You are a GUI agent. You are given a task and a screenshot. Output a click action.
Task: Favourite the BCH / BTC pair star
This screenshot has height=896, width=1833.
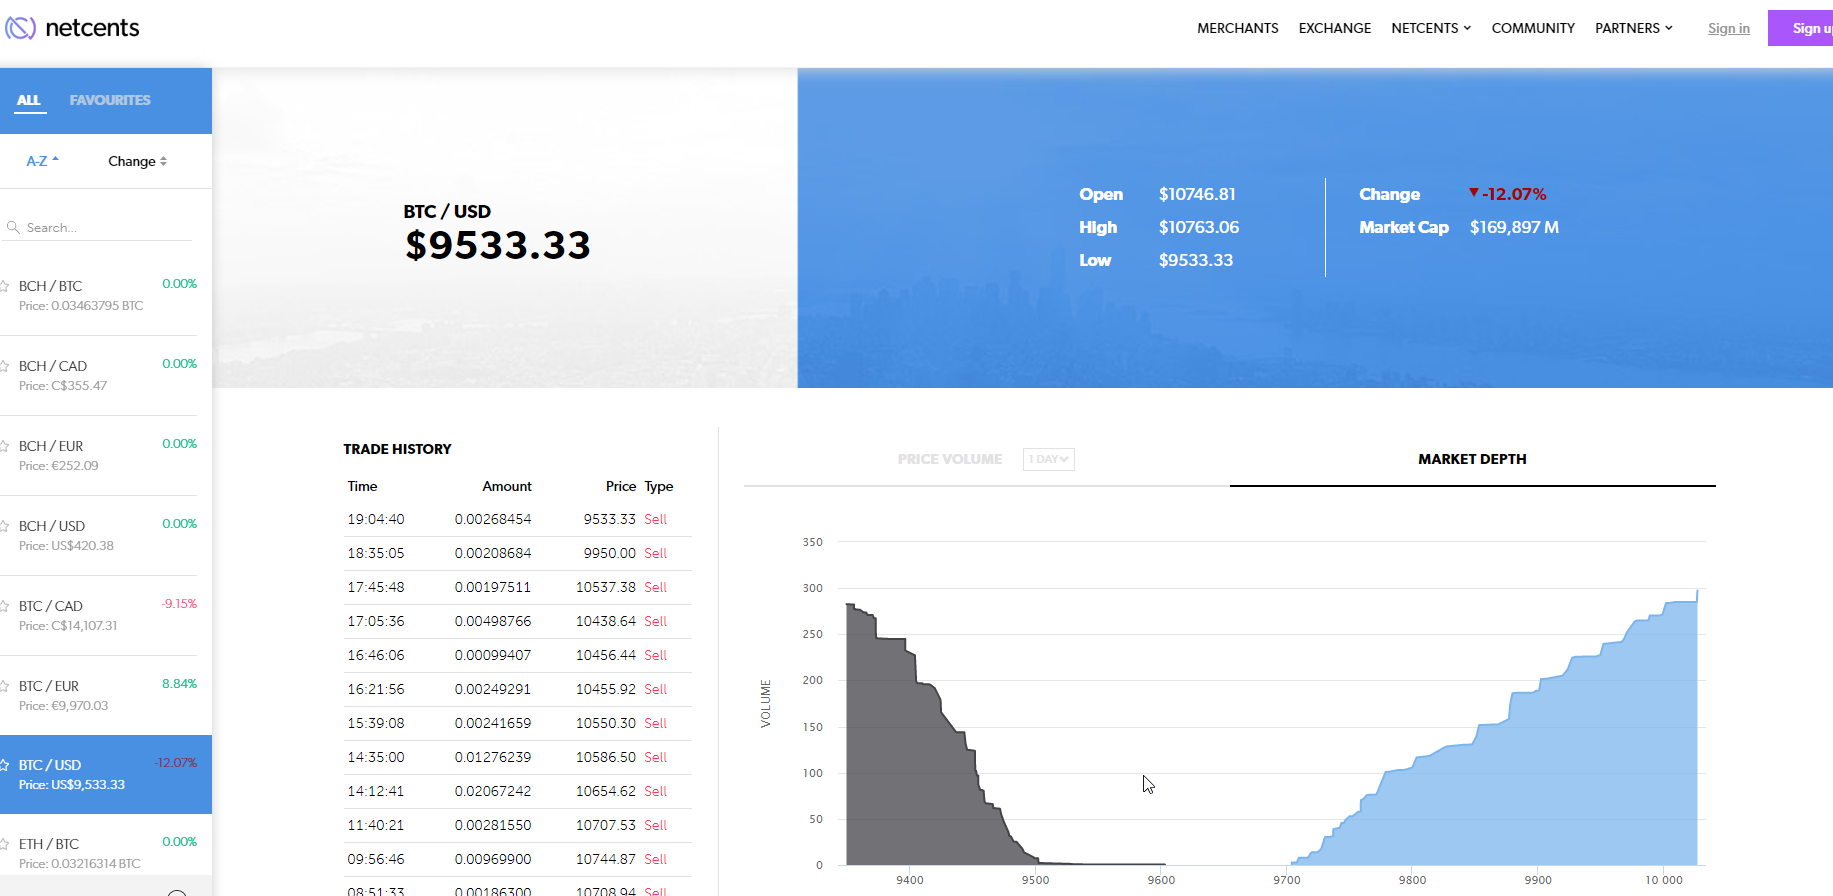(5, 286)
